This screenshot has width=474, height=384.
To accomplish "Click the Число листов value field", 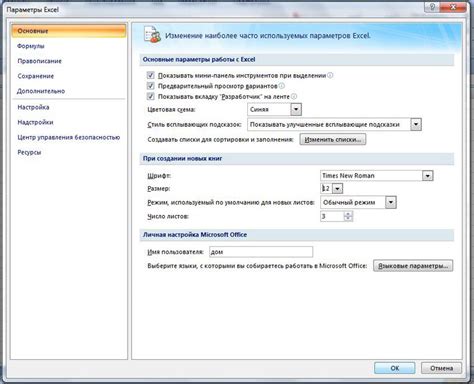I will pyautogui.click(x=332, y=216).
